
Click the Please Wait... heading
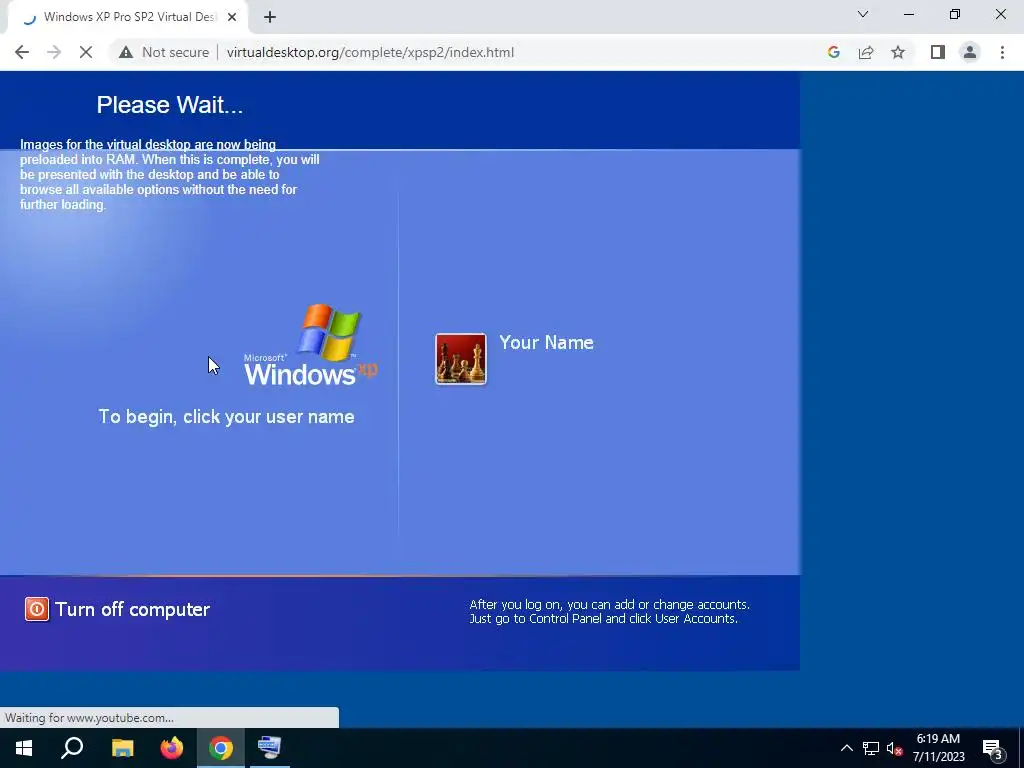170,105
